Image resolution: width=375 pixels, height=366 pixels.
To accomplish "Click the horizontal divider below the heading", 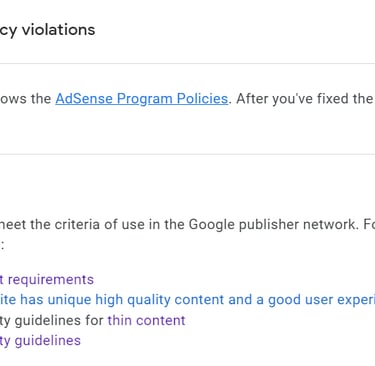I will tap(187, 63).
